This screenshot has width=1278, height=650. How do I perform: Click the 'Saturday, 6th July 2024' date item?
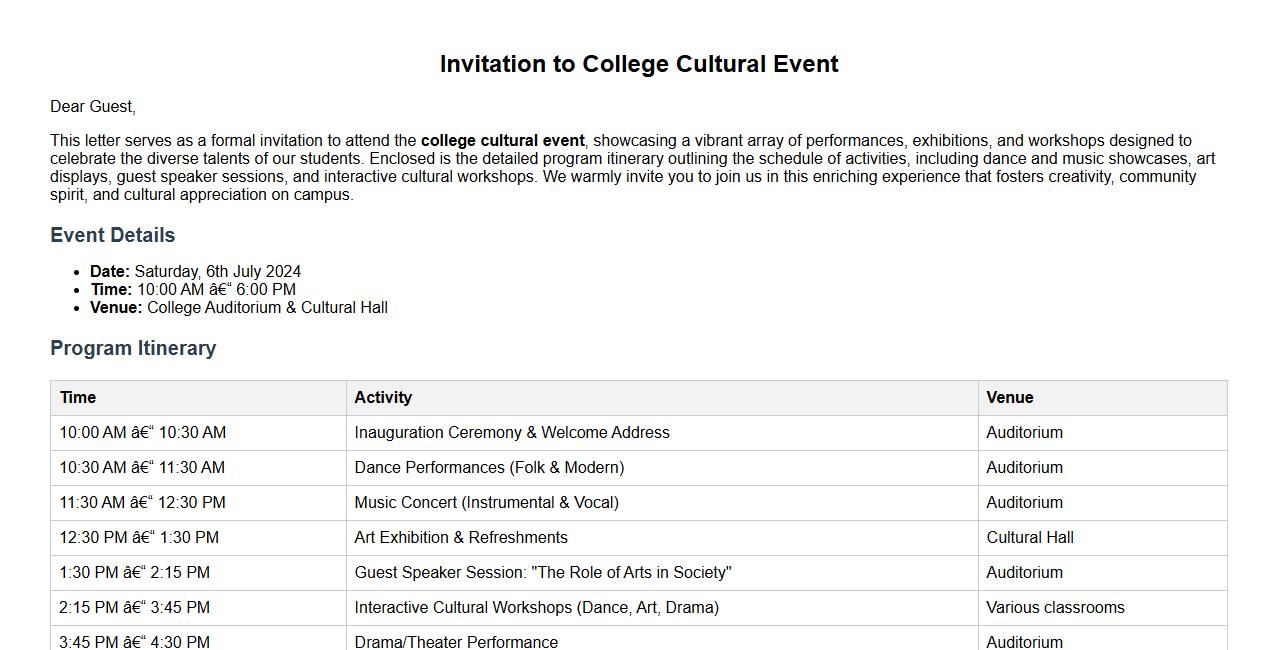point(217,272)
